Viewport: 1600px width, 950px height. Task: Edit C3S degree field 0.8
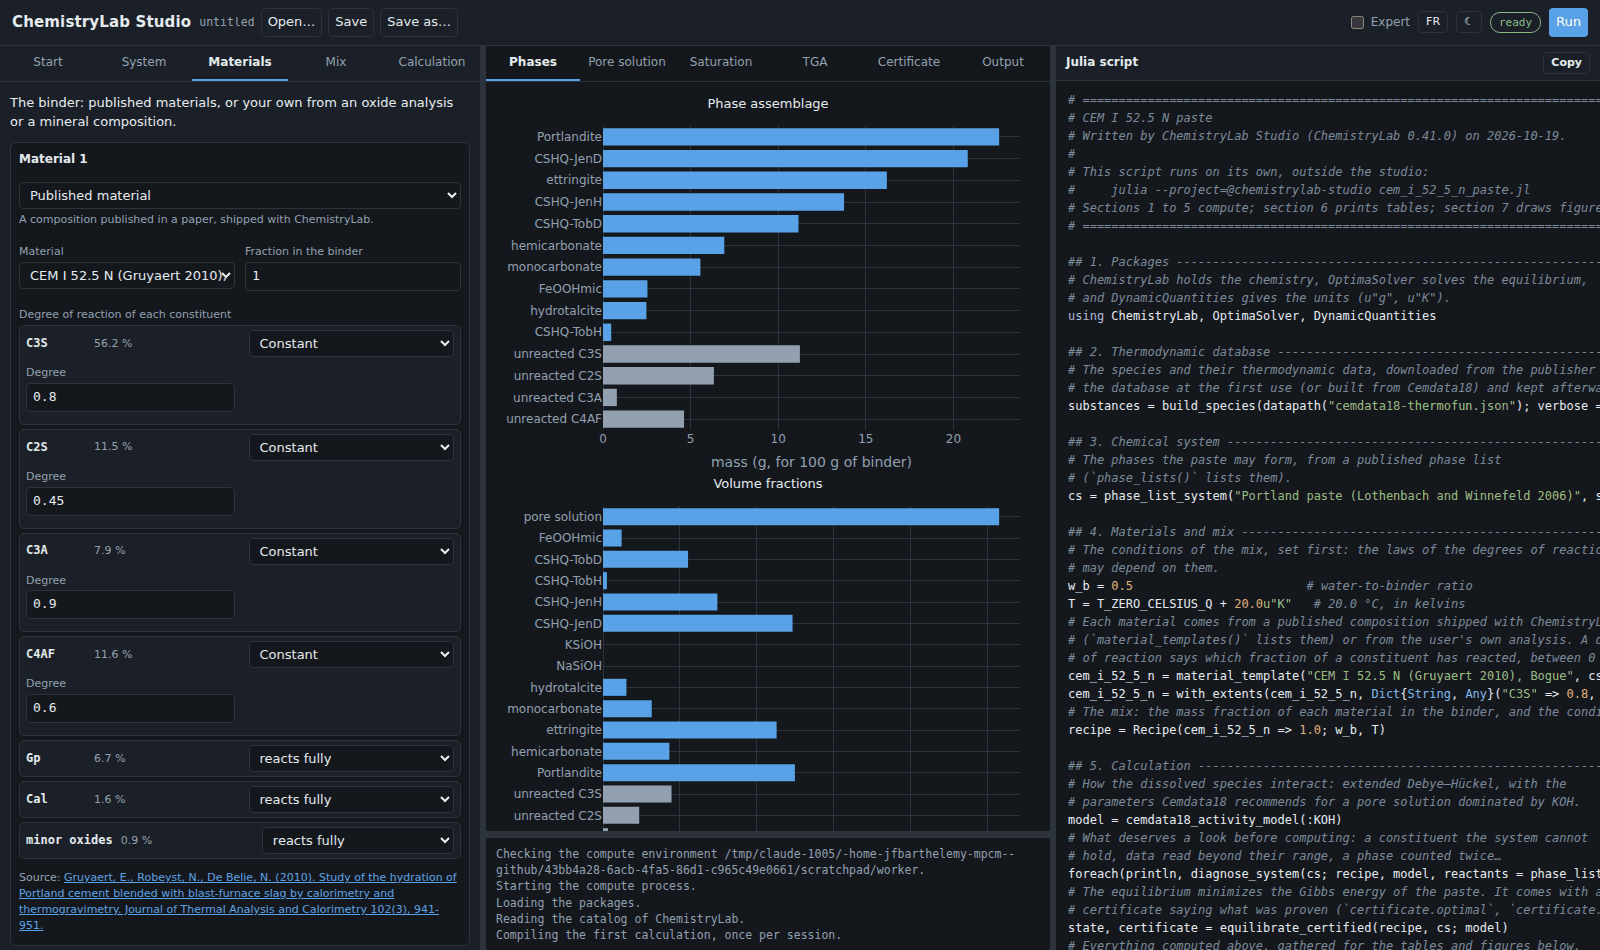130,397
